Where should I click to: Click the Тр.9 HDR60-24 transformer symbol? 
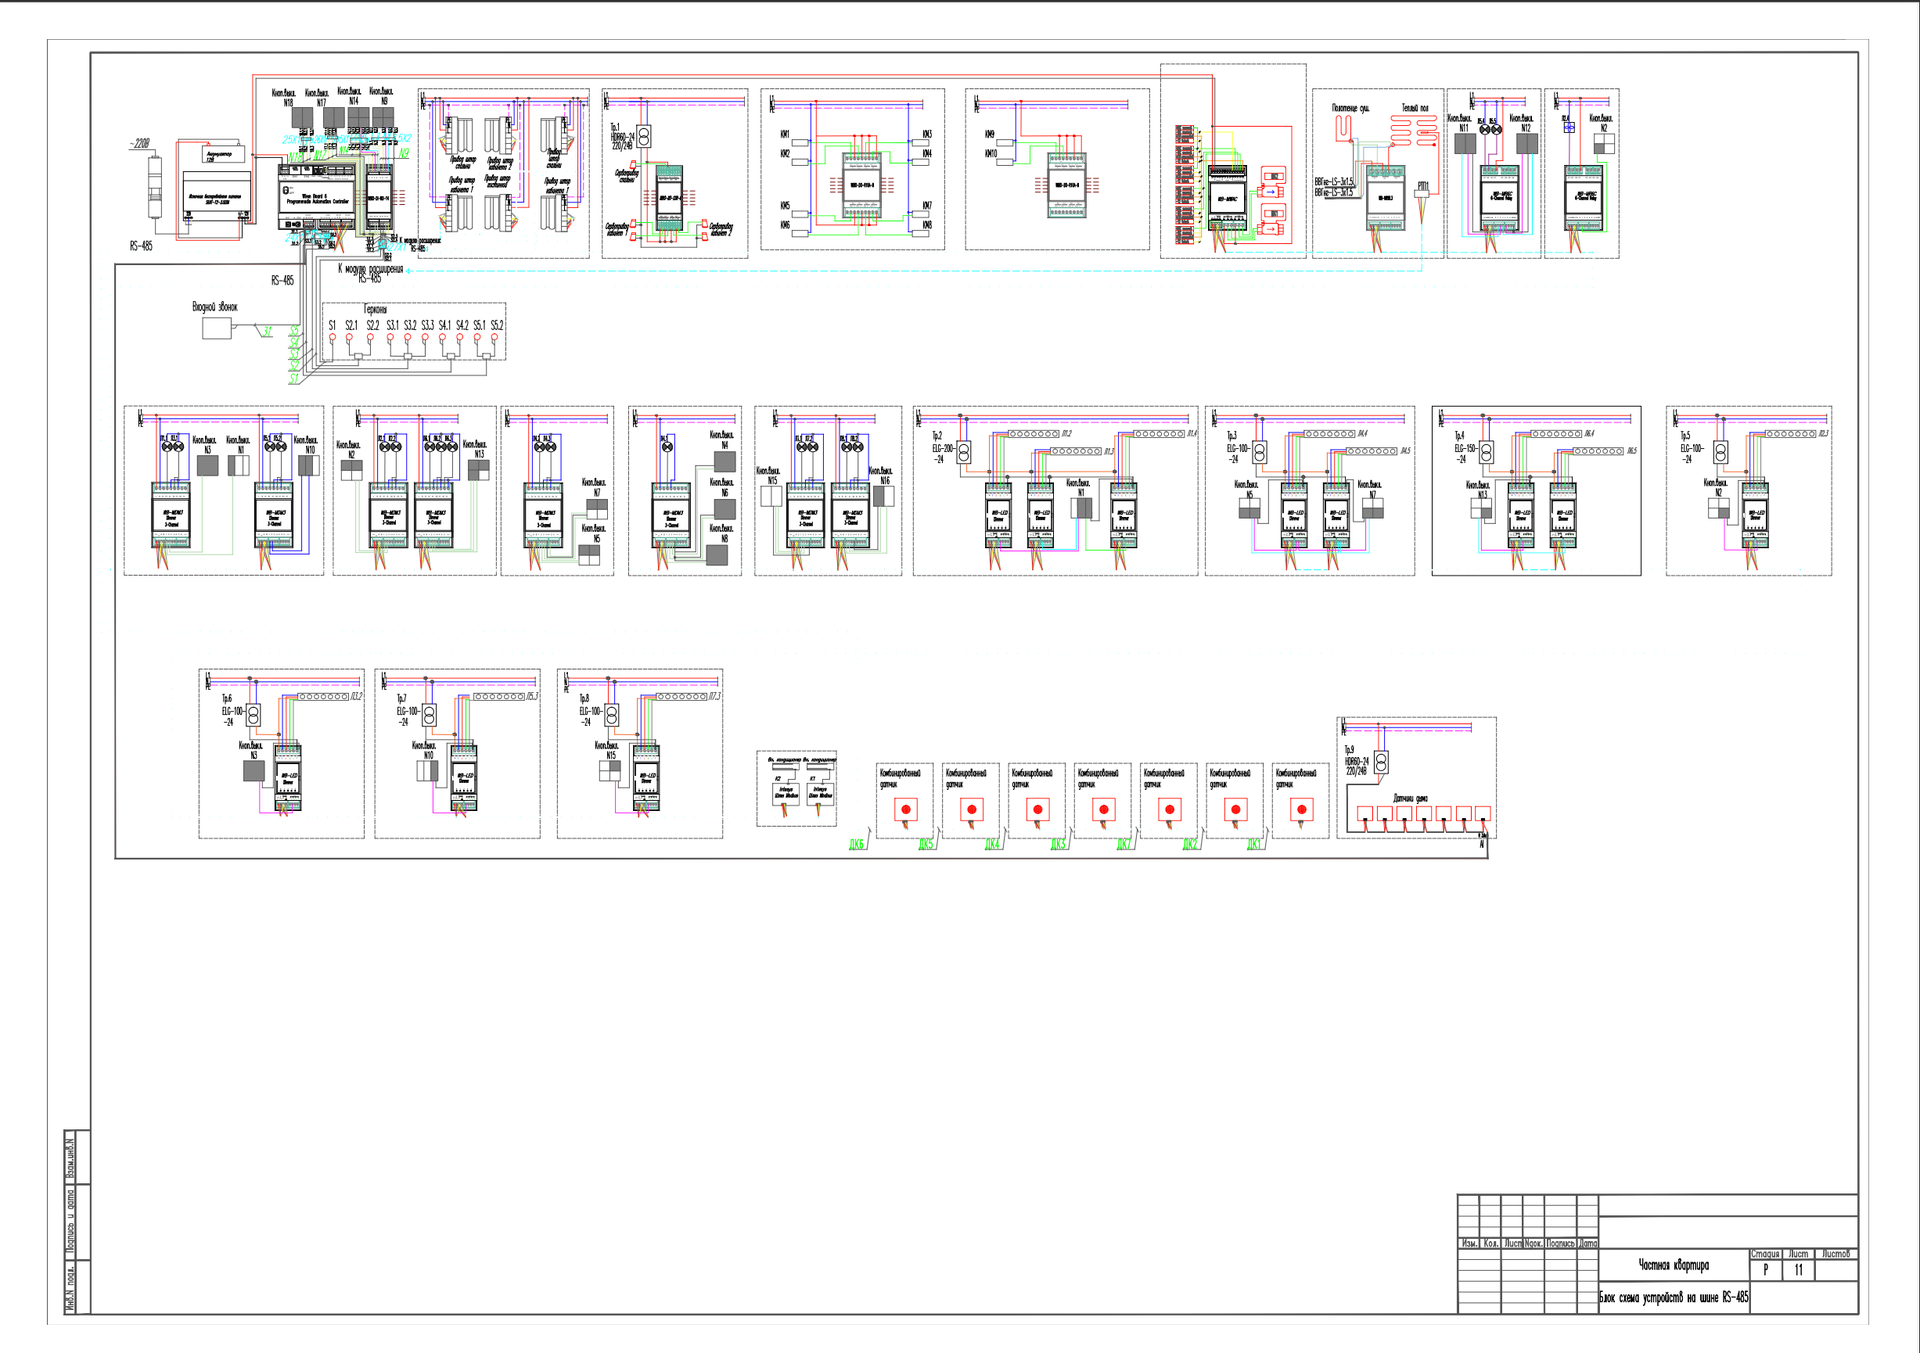pos(1381,763)
